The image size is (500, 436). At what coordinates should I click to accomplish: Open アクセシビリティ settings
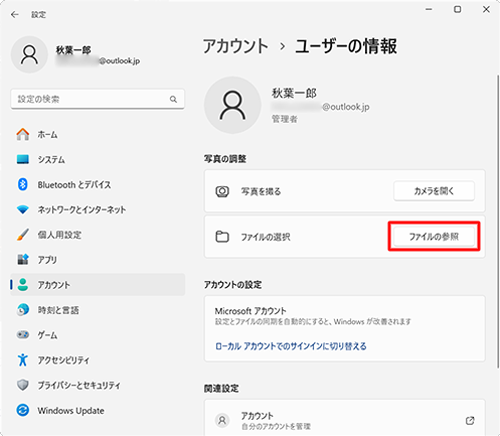point(97,360)
